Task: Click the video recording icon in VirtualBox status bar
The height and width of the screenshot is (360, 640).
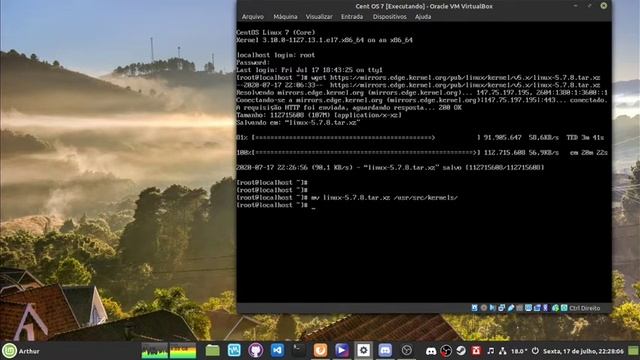Action: (537, 308)
